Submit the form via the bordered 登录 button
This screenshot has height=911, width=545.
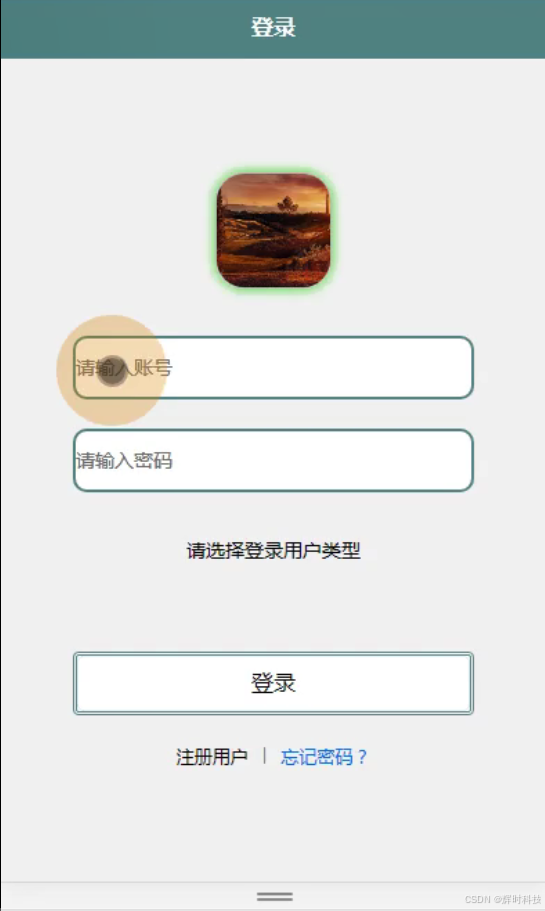[x=273, y=683]
